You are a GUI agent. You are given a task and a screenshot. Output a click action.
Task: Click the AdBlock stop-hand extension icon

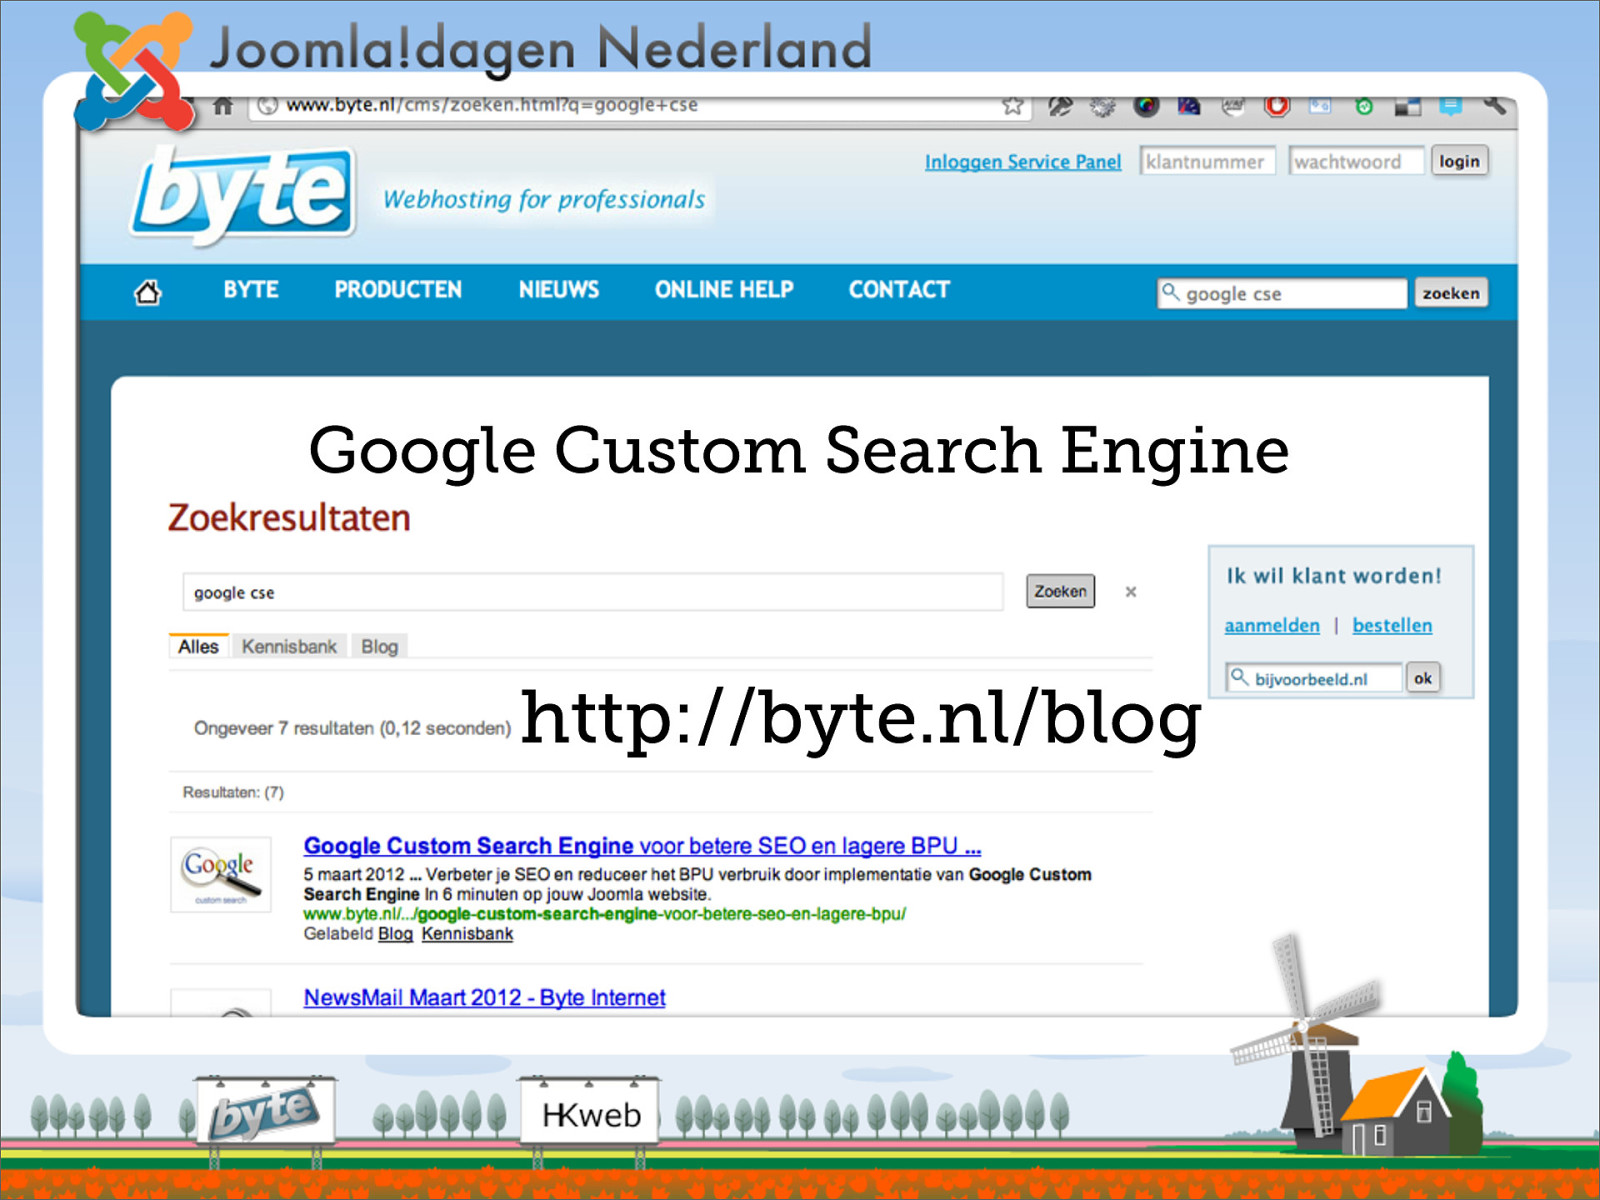tap(1277, 105)
